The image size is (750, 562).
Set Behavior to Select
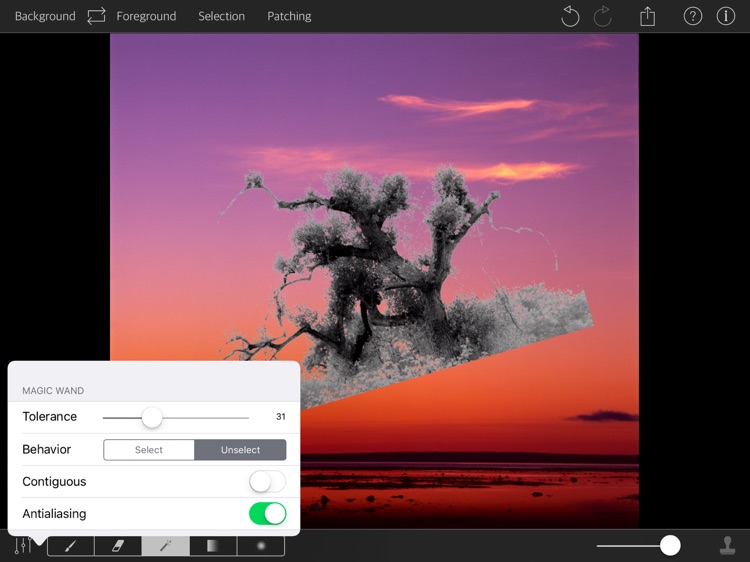click(x=149, y=450)
